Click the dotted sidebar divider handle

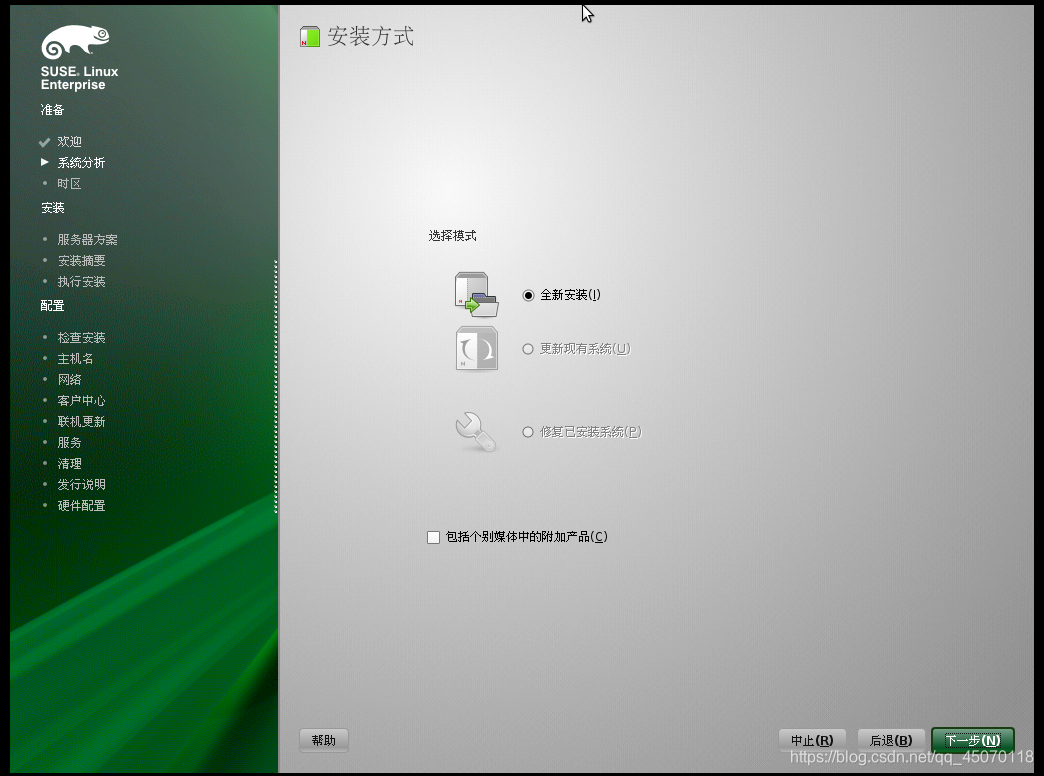point(276,386)
